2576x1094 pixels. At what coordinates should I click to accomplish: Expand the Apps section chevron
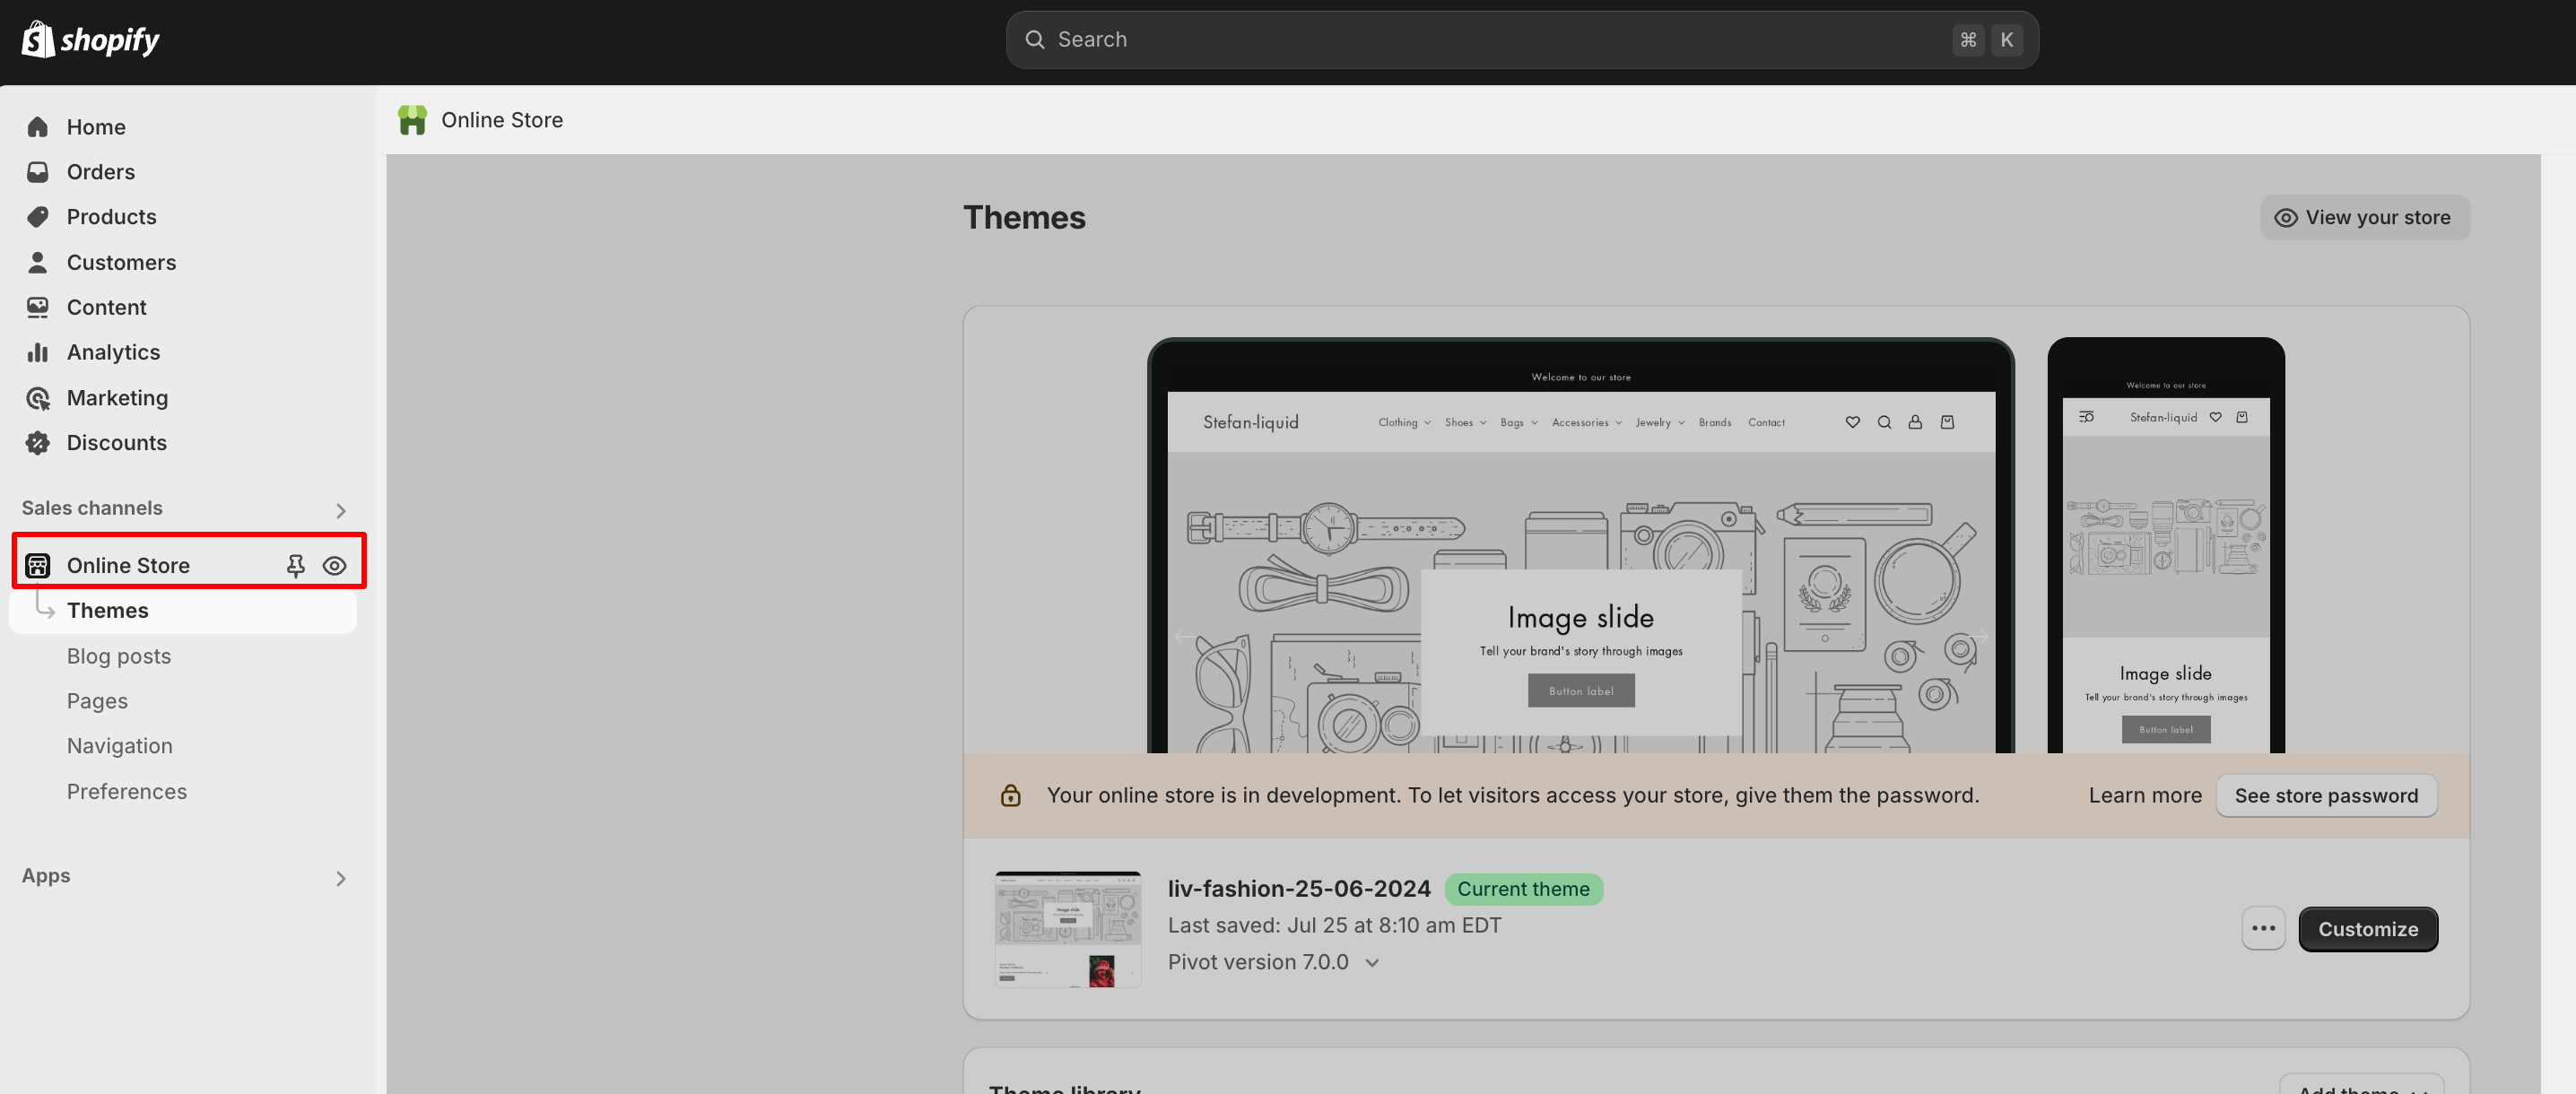(340, 878)
